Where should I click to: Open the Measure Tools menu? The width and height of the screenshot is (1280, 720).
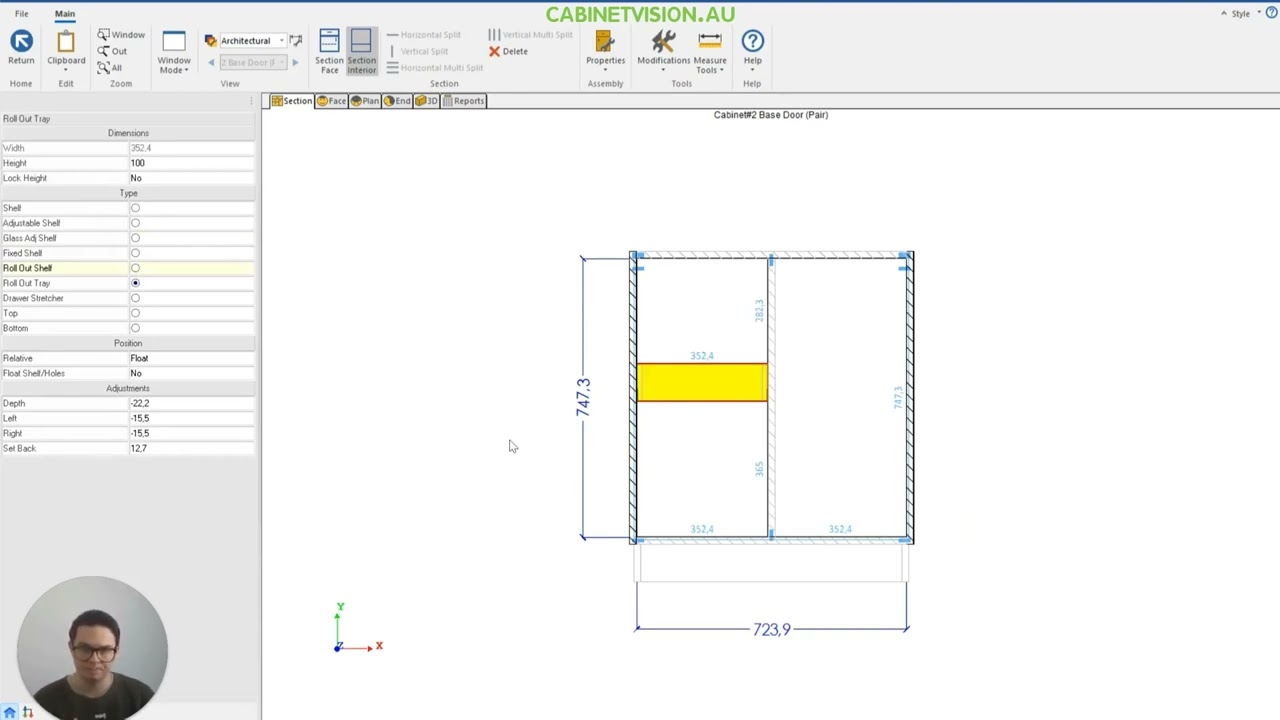tap(710, 52)
